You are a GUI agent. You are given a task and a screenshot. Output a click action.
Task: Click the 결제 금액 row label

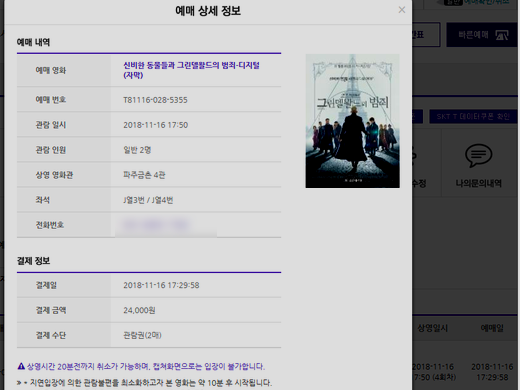click(x=51, y=310)
